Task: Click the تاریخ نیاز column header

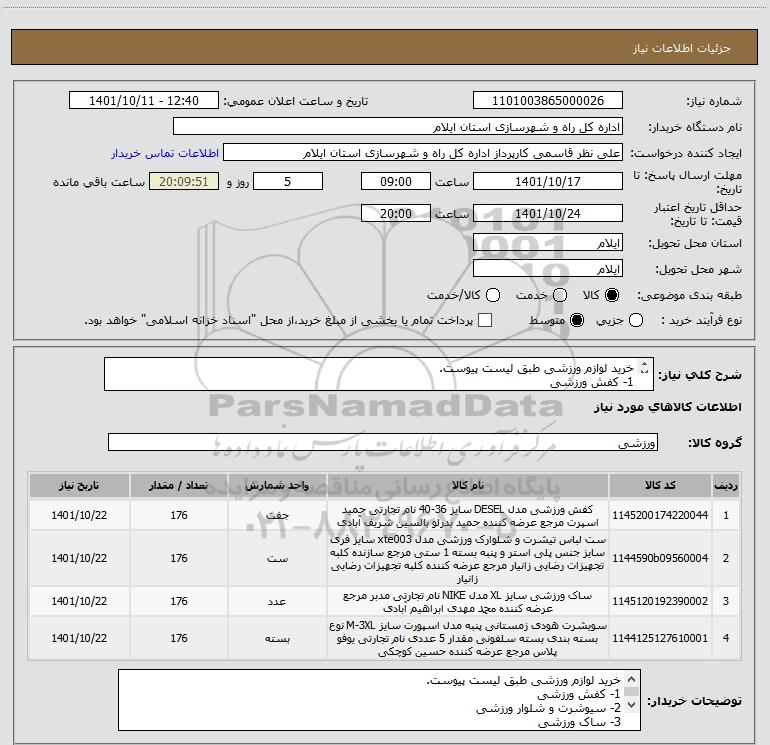Action: tap(79, 486)
